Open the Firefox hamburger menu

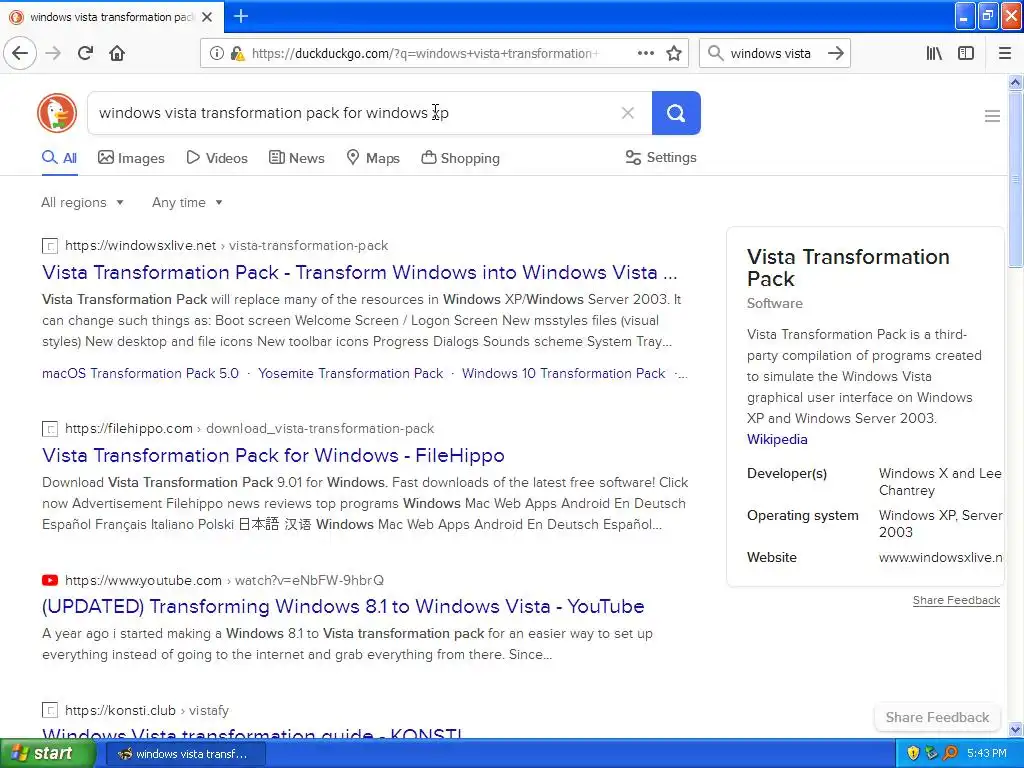[x=1005, y=53]
